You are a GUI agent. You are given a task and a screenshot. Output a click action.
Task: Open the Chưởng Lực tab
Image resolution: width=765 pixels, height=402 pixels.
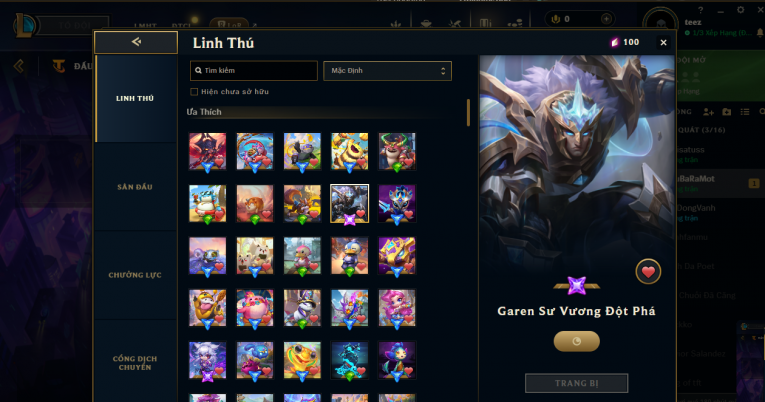(135, 275)
